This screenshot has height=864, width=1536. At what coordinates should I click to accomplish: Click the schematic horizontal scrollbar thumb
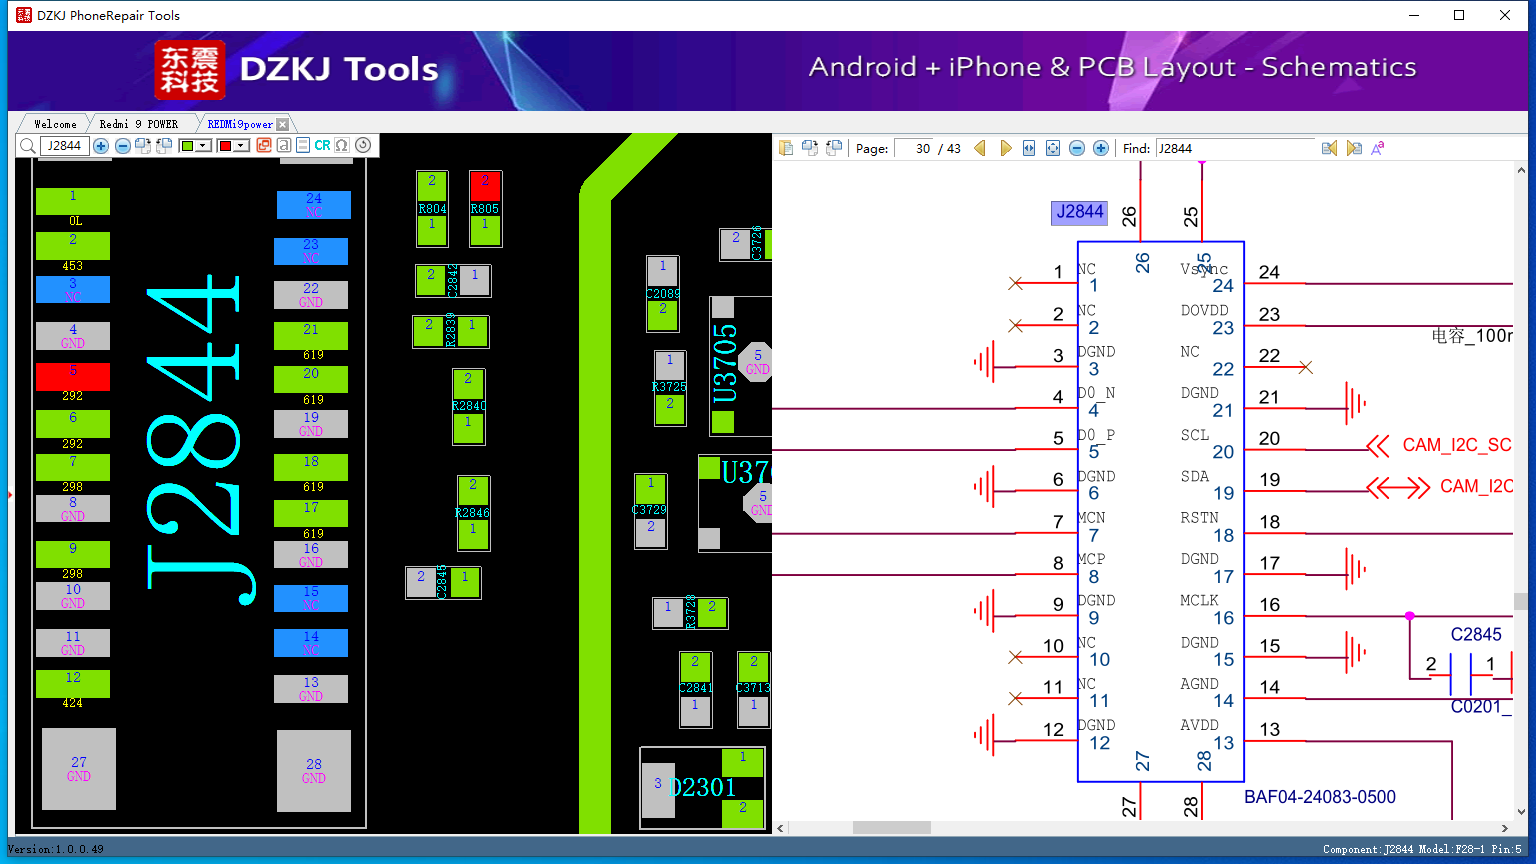coord(892,828)
